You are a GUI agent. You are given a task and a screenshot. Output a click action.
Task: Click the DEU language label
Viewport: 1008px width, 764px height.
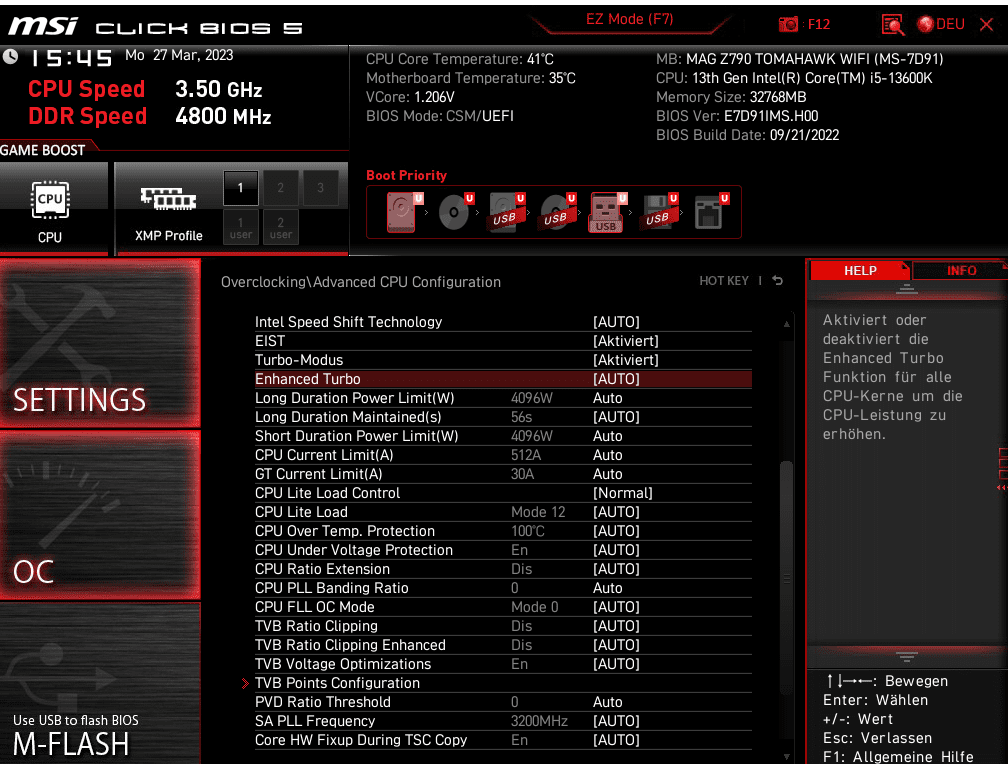pyautogui.click(x=950, y=24)
